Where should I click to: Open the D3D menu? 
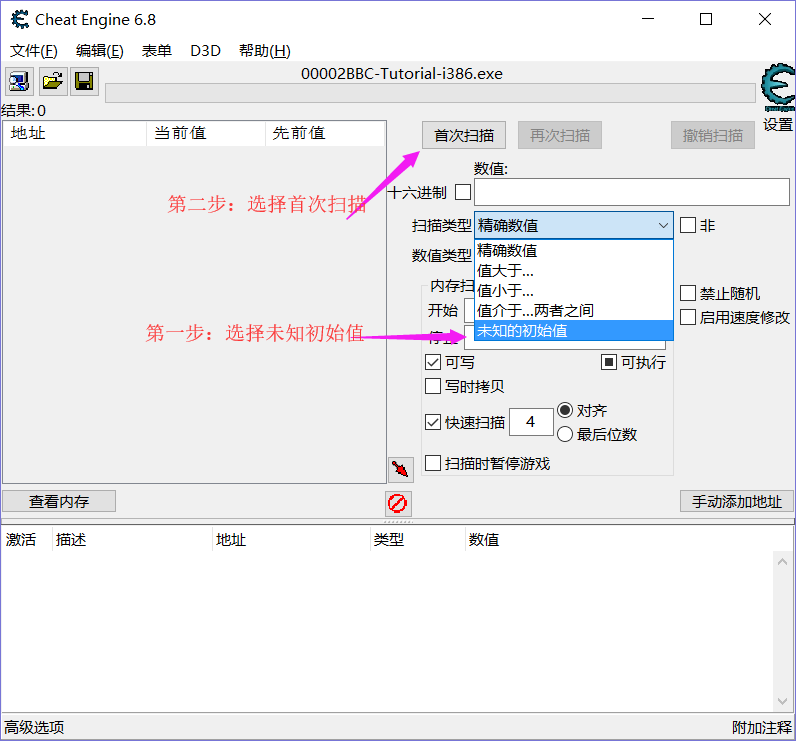[x=205, y=51]
